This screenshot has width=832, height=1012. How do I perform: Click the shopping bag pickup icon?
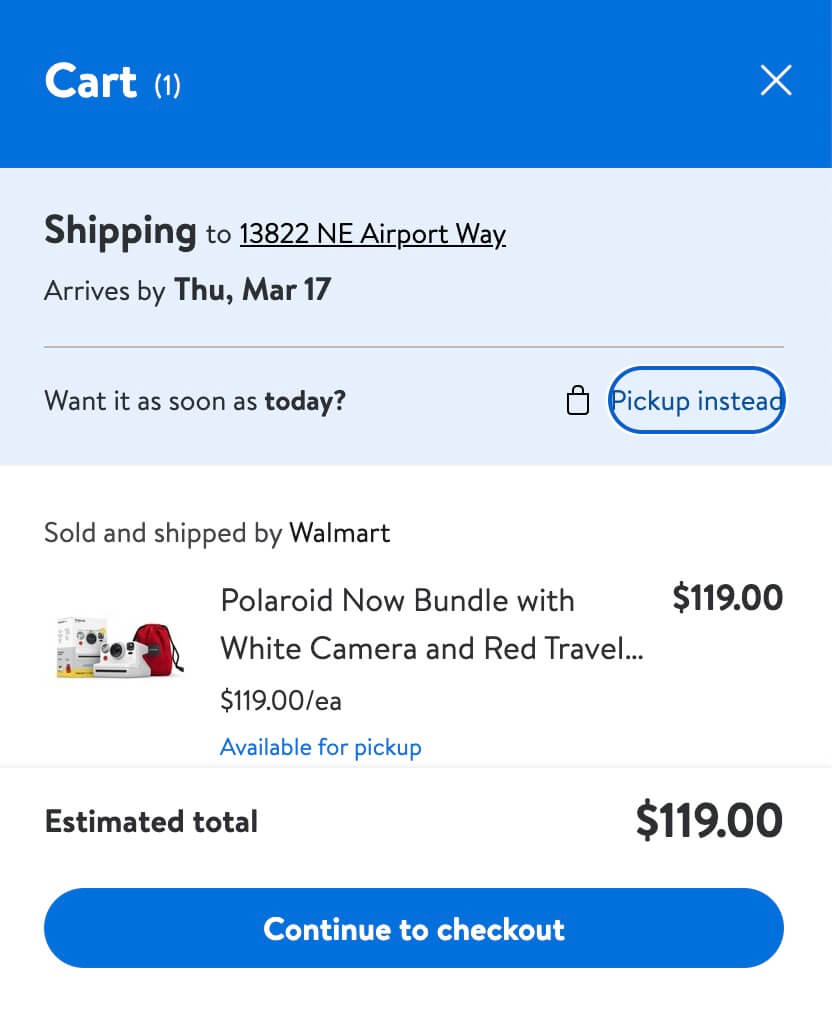tap(578, 402)
